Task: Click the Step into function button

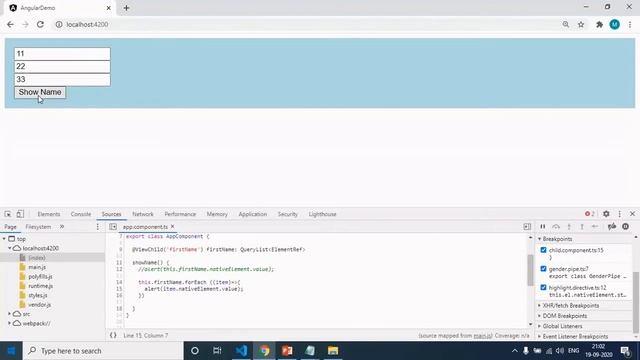Action: (x=569, y=227)
